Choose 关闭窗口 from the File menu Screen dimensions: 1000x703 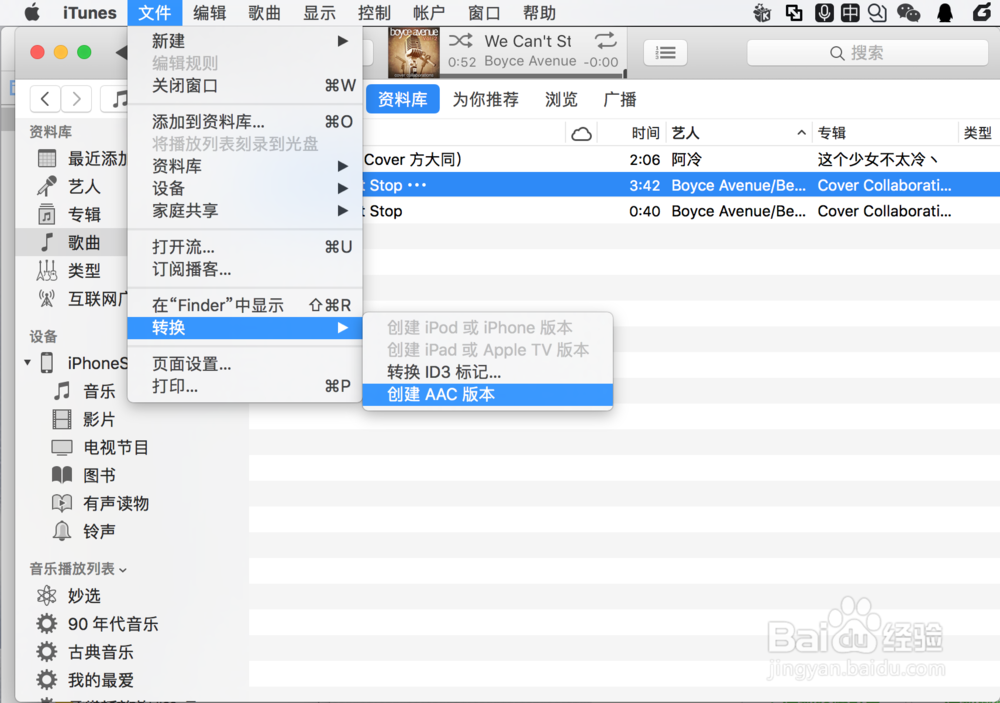(x=245, y=85)
